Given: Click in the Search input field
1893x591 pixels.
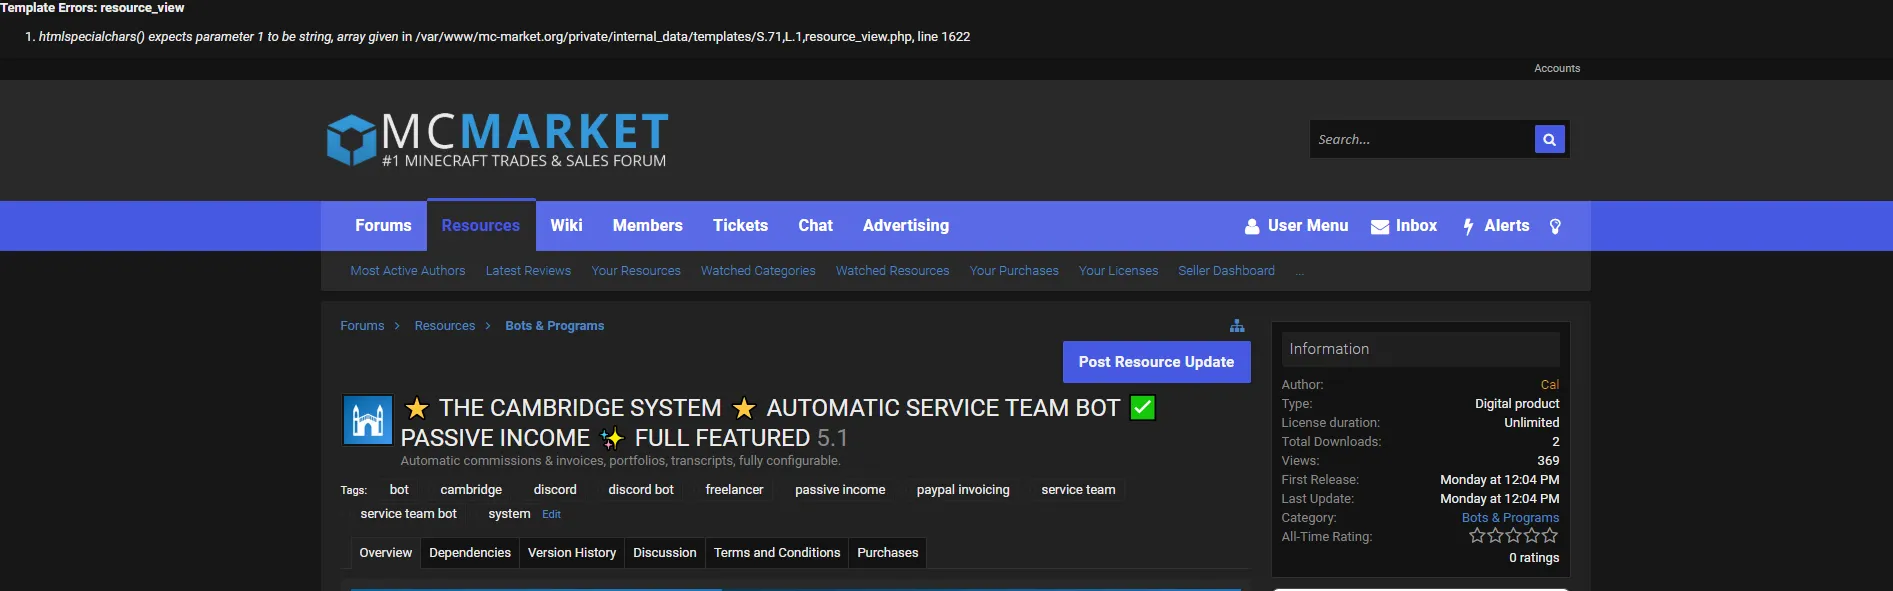Looking at the screenshot, I should coord(1422,139).
